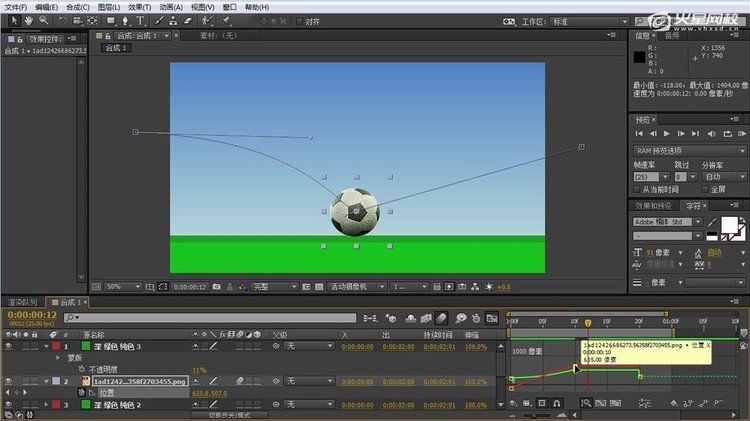Screen dimensions: 750x421
Task: Select the Brush tool
Action: 159,21
